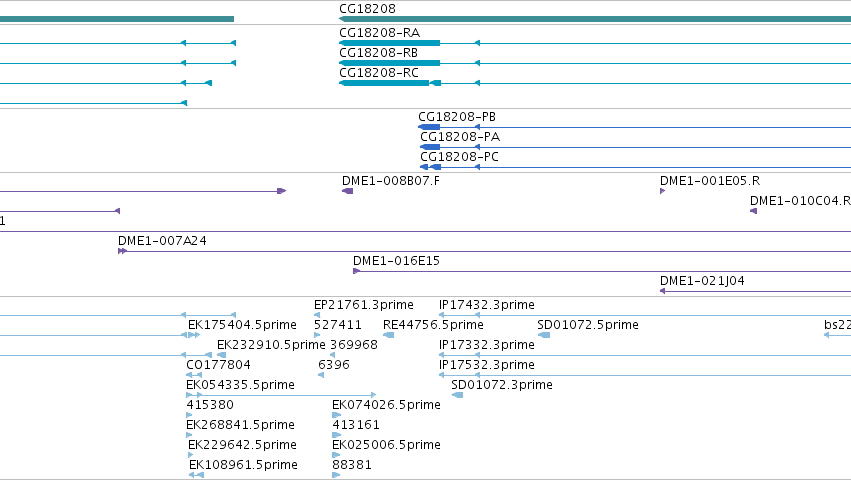
Task: Select RE44756.5prime EST label
Action: pyautogui.click(x=433, y=325)
